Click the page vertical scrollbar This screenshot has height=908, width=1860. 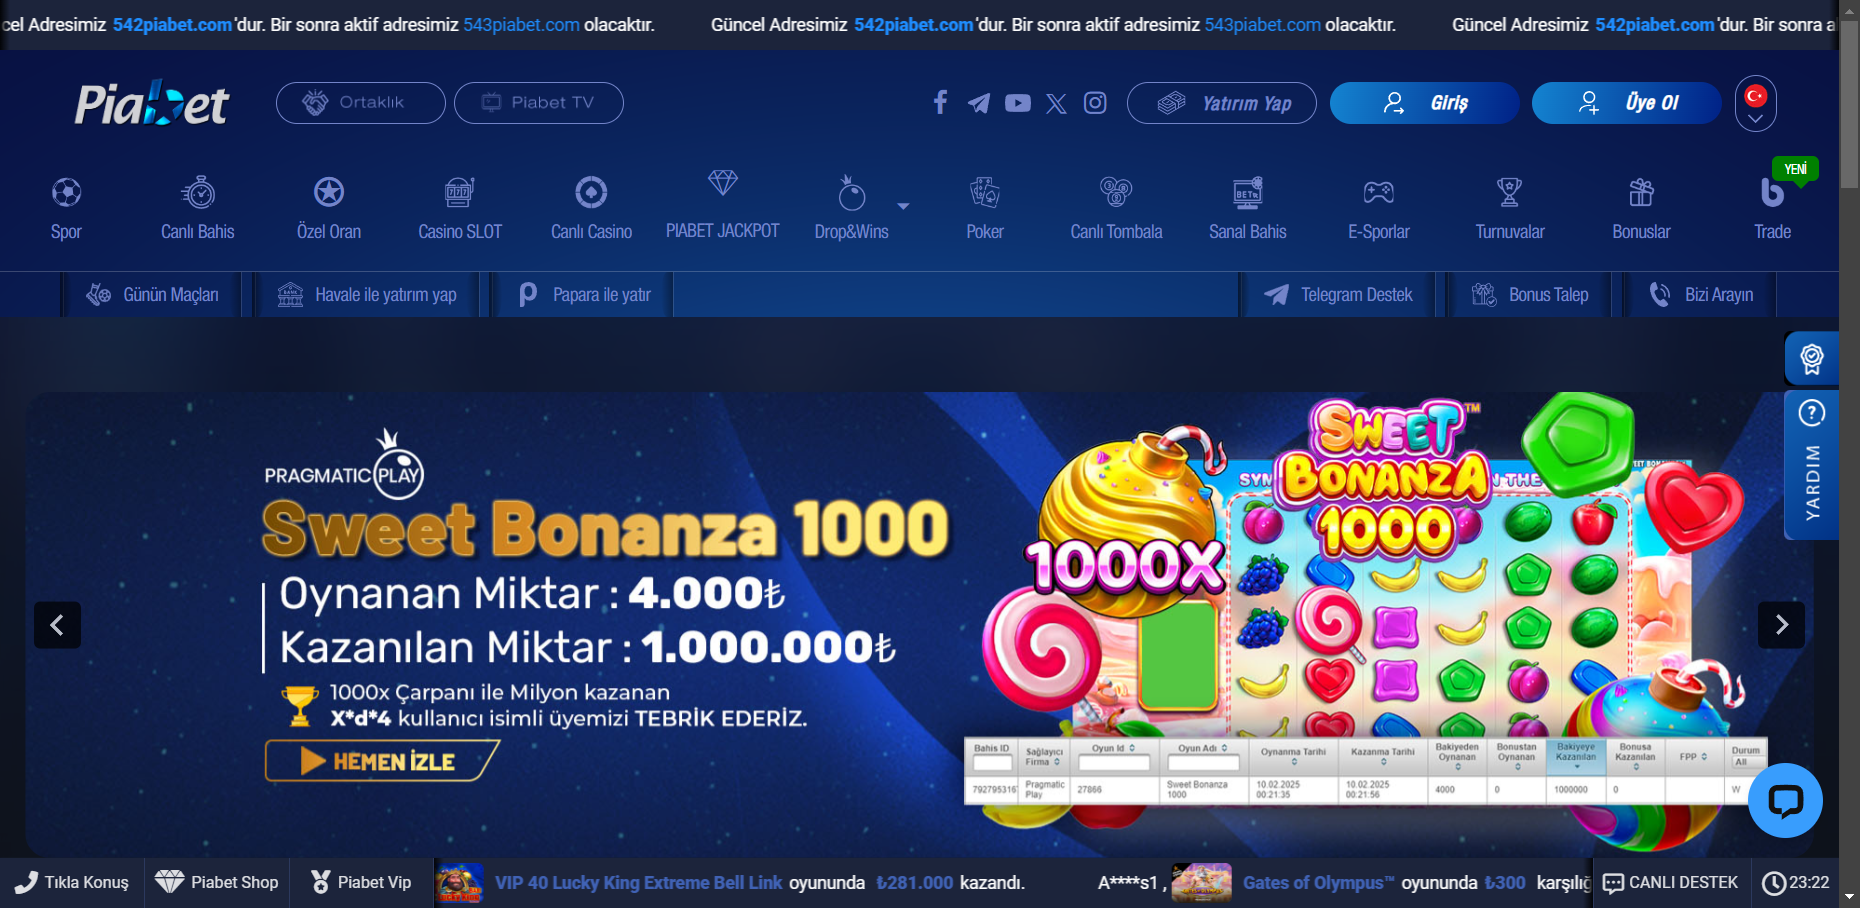1850,454
